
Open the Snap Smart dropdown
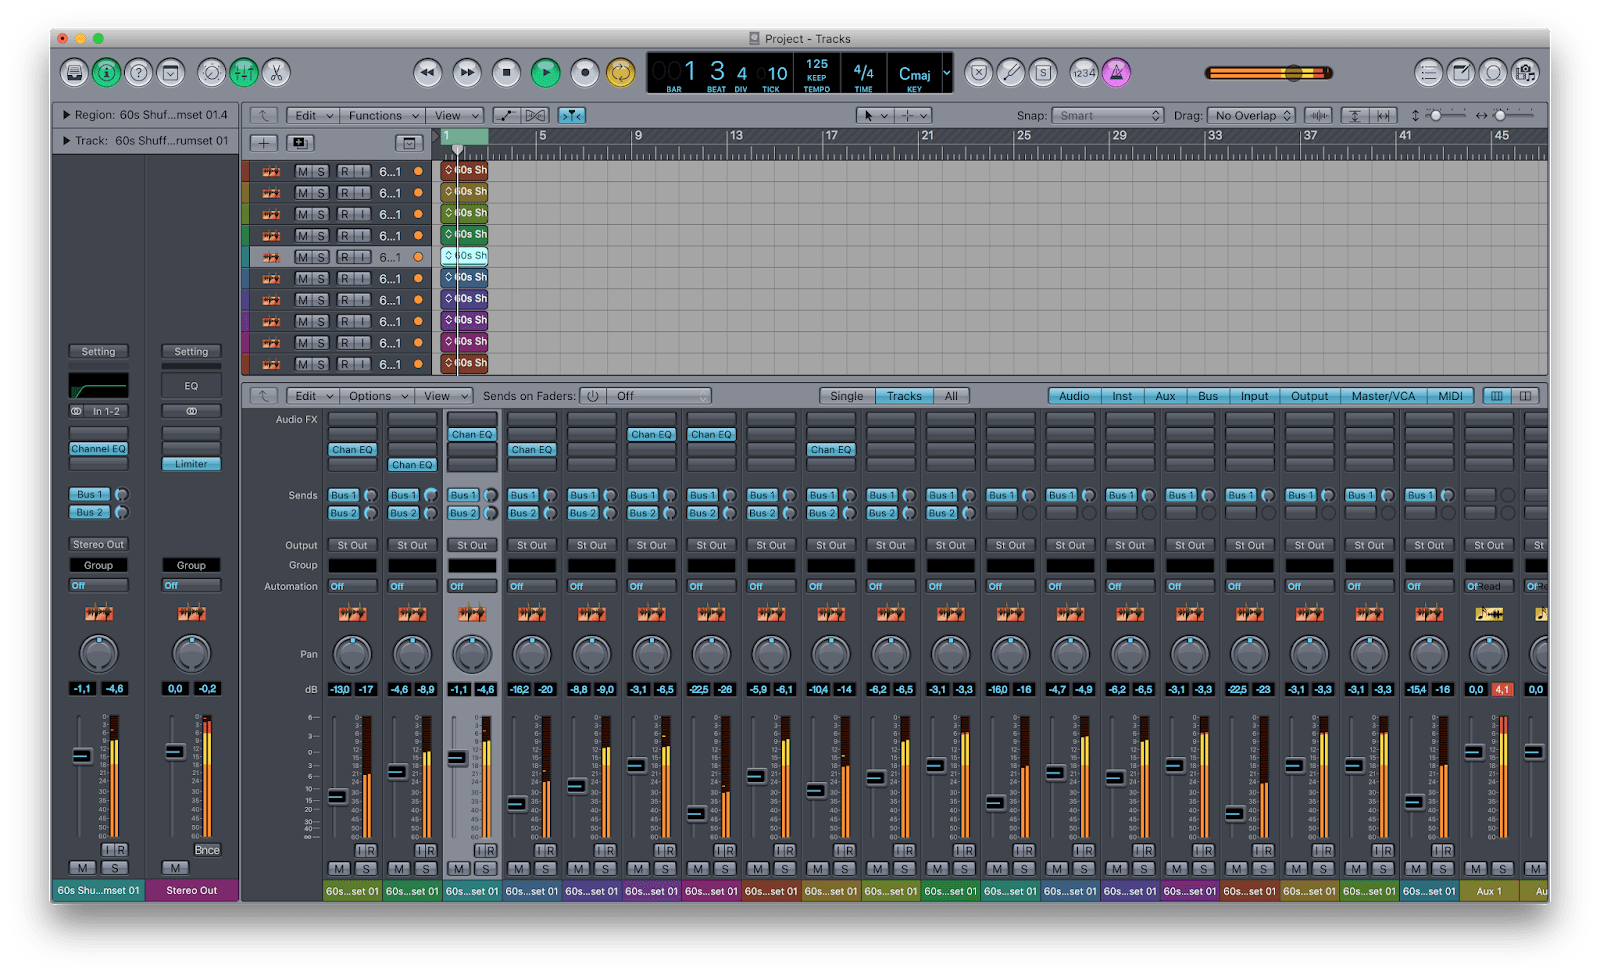tap(1108, 115)
